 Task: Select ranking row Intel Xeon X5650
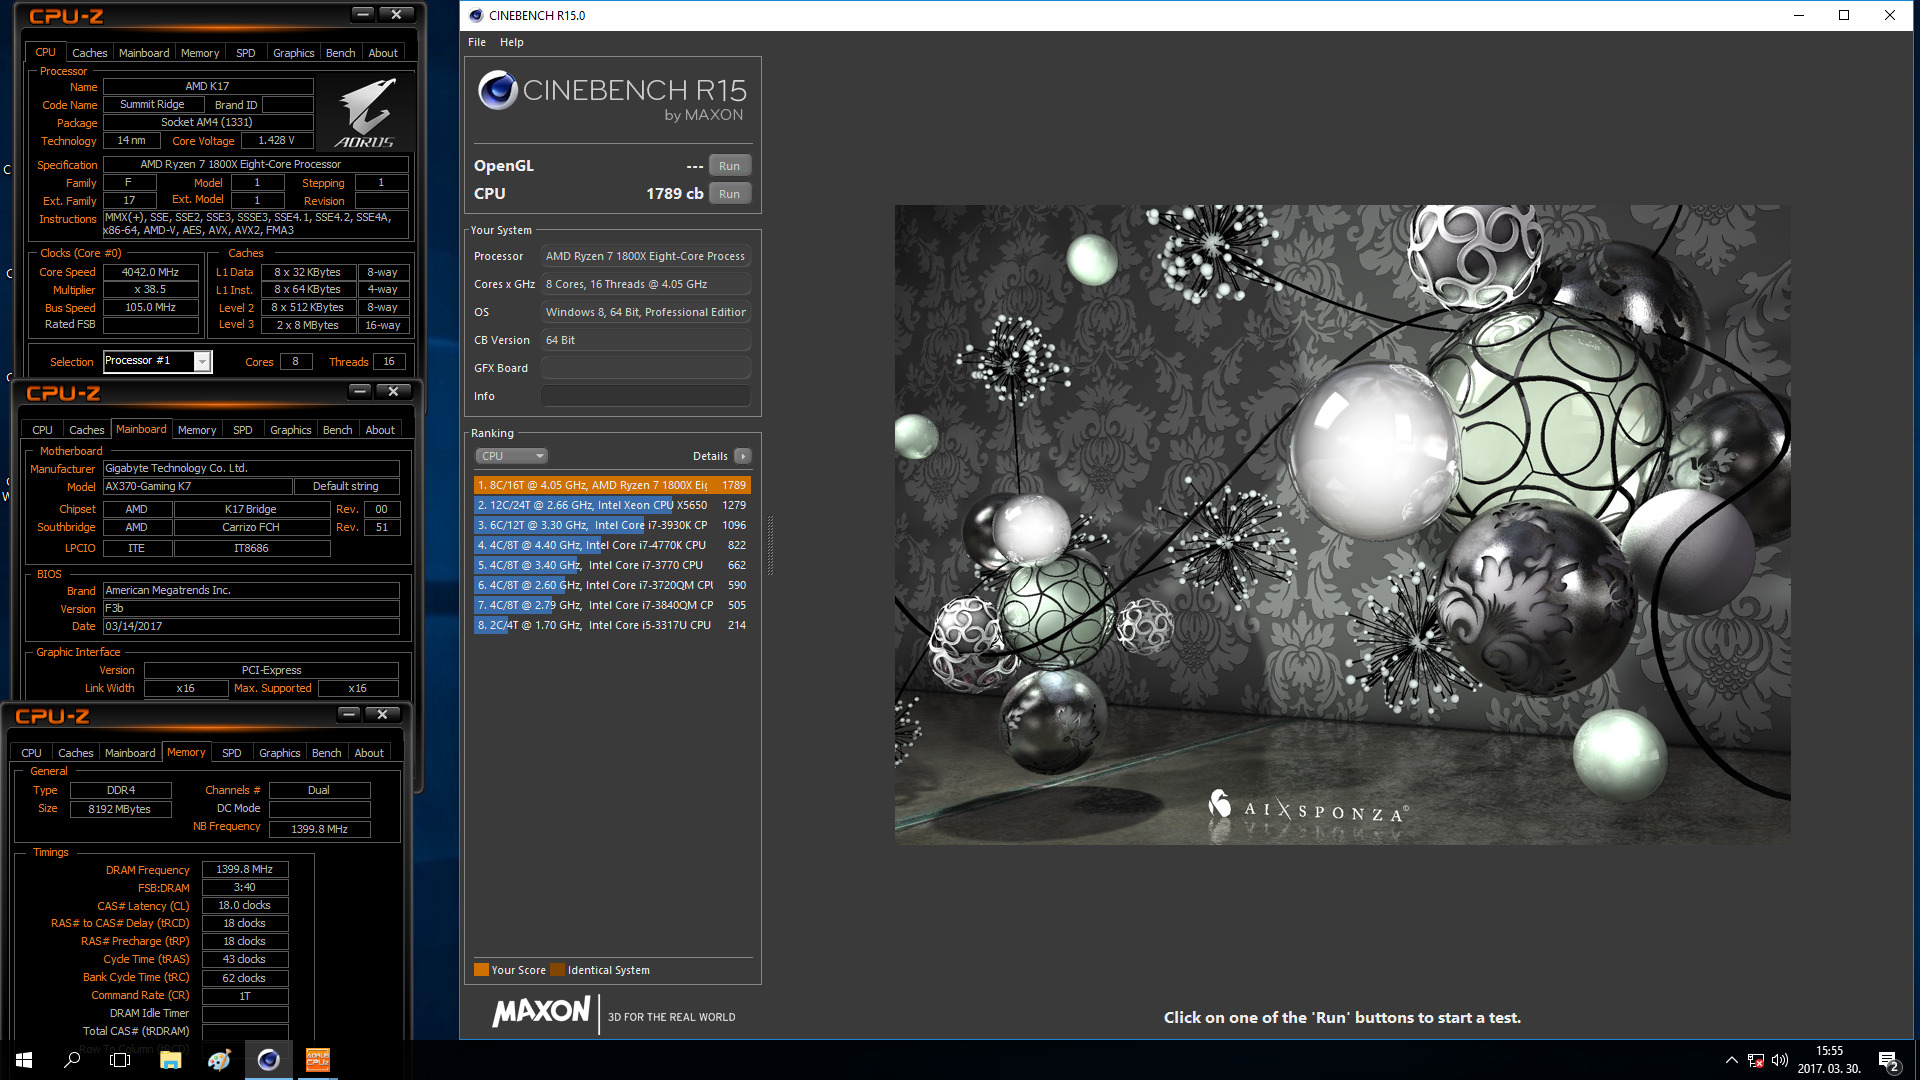(x=612, y=505)
